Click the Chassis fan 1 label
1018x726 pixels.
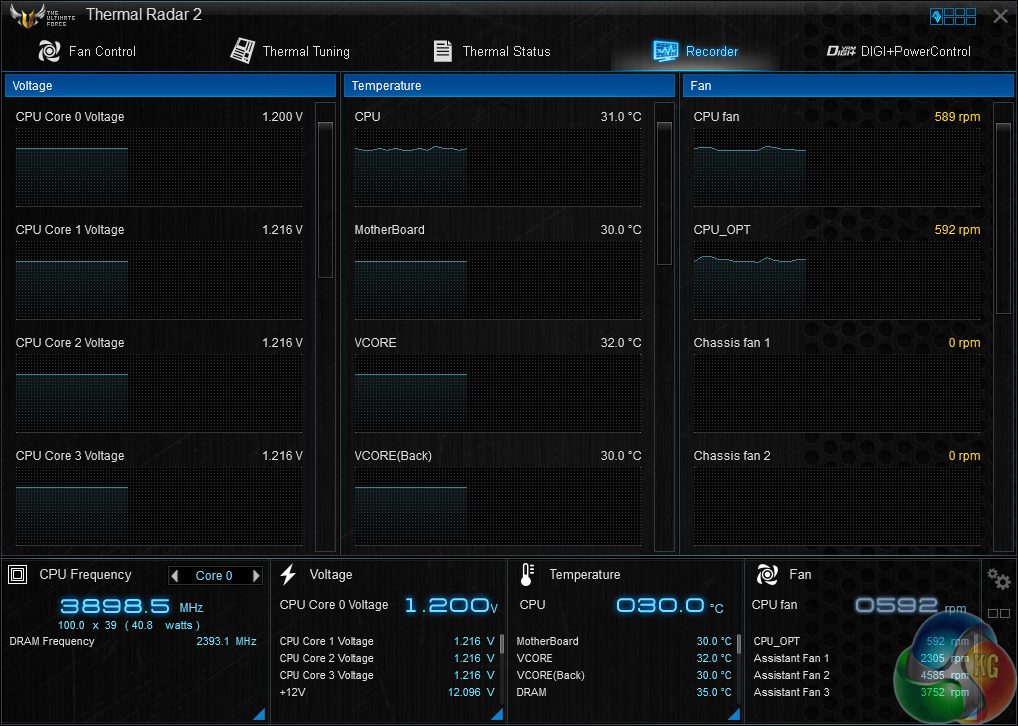click(x=732, y=343)
